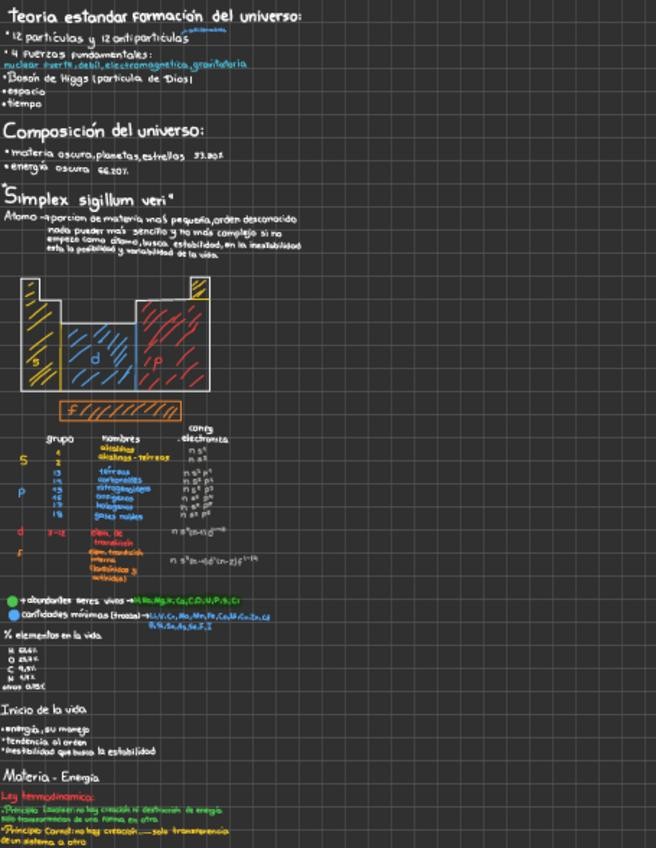656x848 pixels.
Task: Click the bullet "tiempo"
Action: click(x=22, y=104)
